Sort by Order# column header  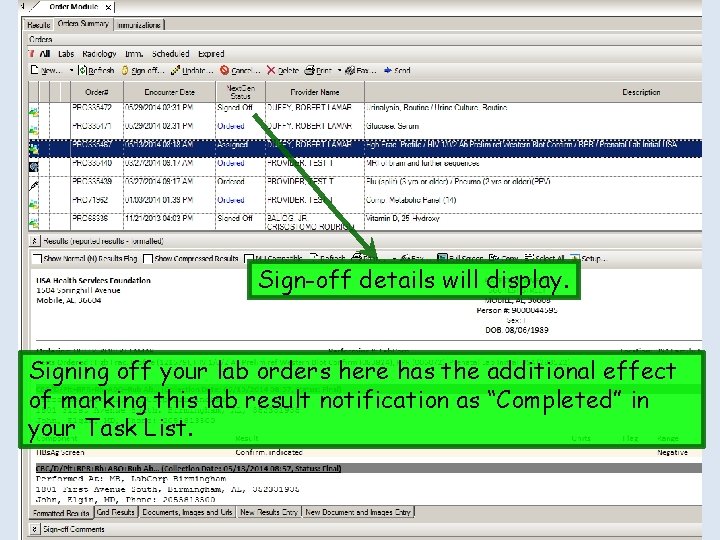pyautogui.click(x=97, y=92)
